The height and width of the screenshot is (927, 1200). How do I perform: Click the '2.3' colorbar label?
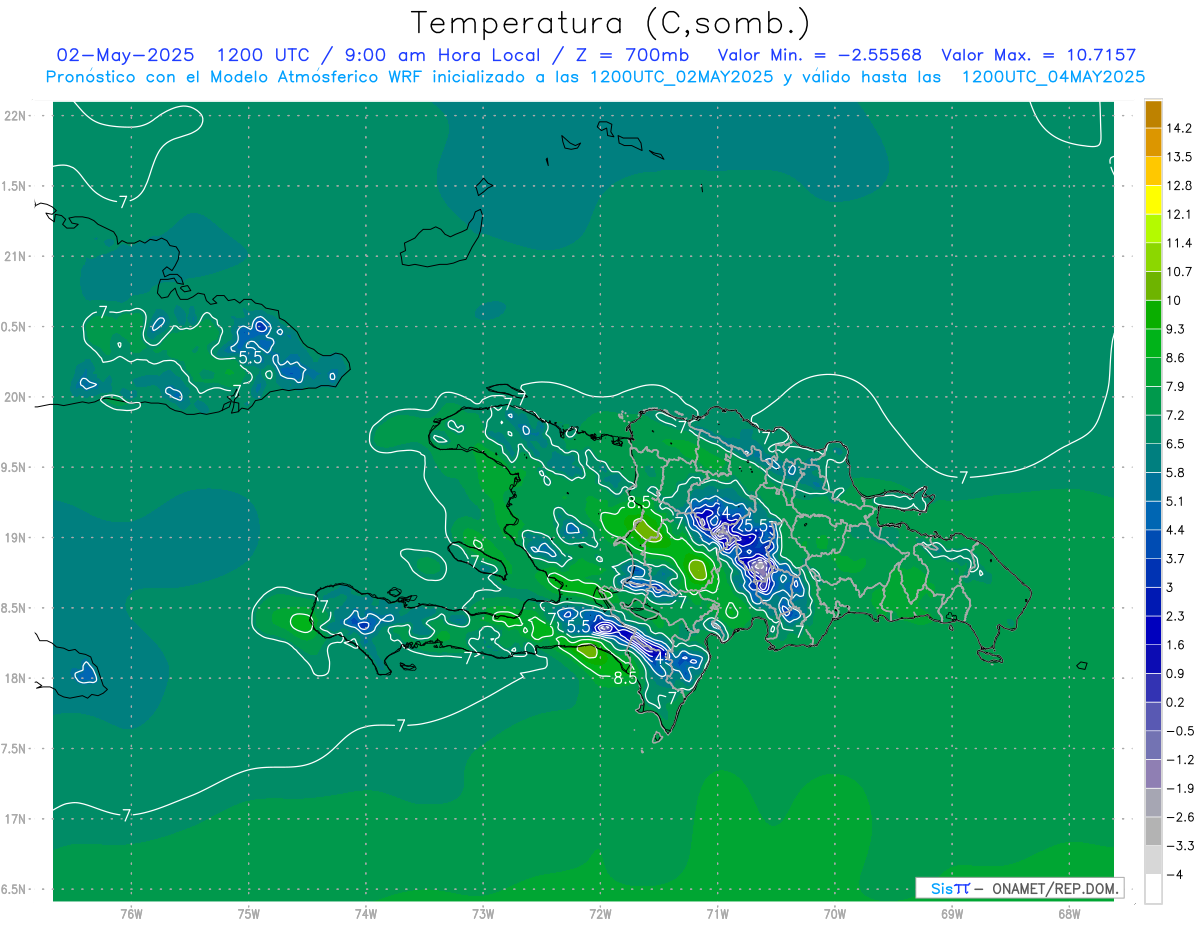click(1175, 616)
